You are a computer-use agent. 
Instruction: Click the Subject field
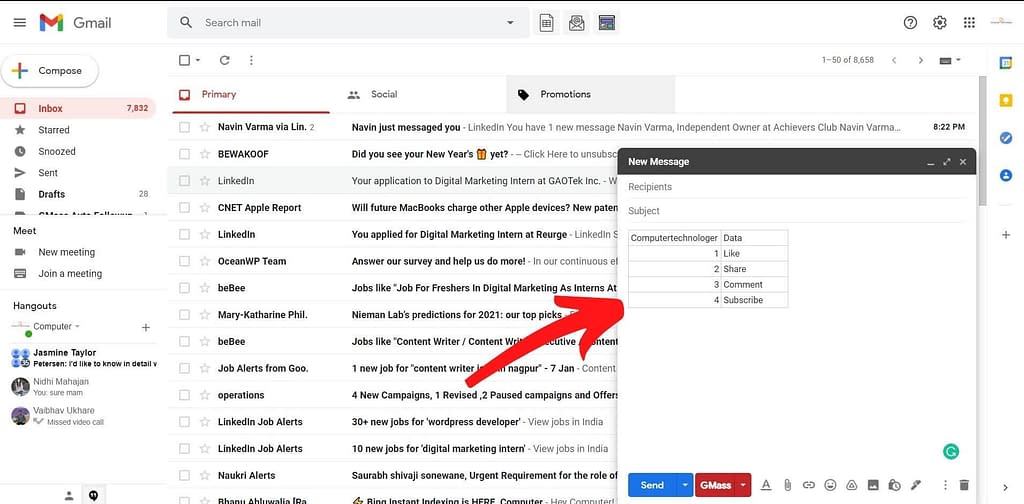[796, 211]
